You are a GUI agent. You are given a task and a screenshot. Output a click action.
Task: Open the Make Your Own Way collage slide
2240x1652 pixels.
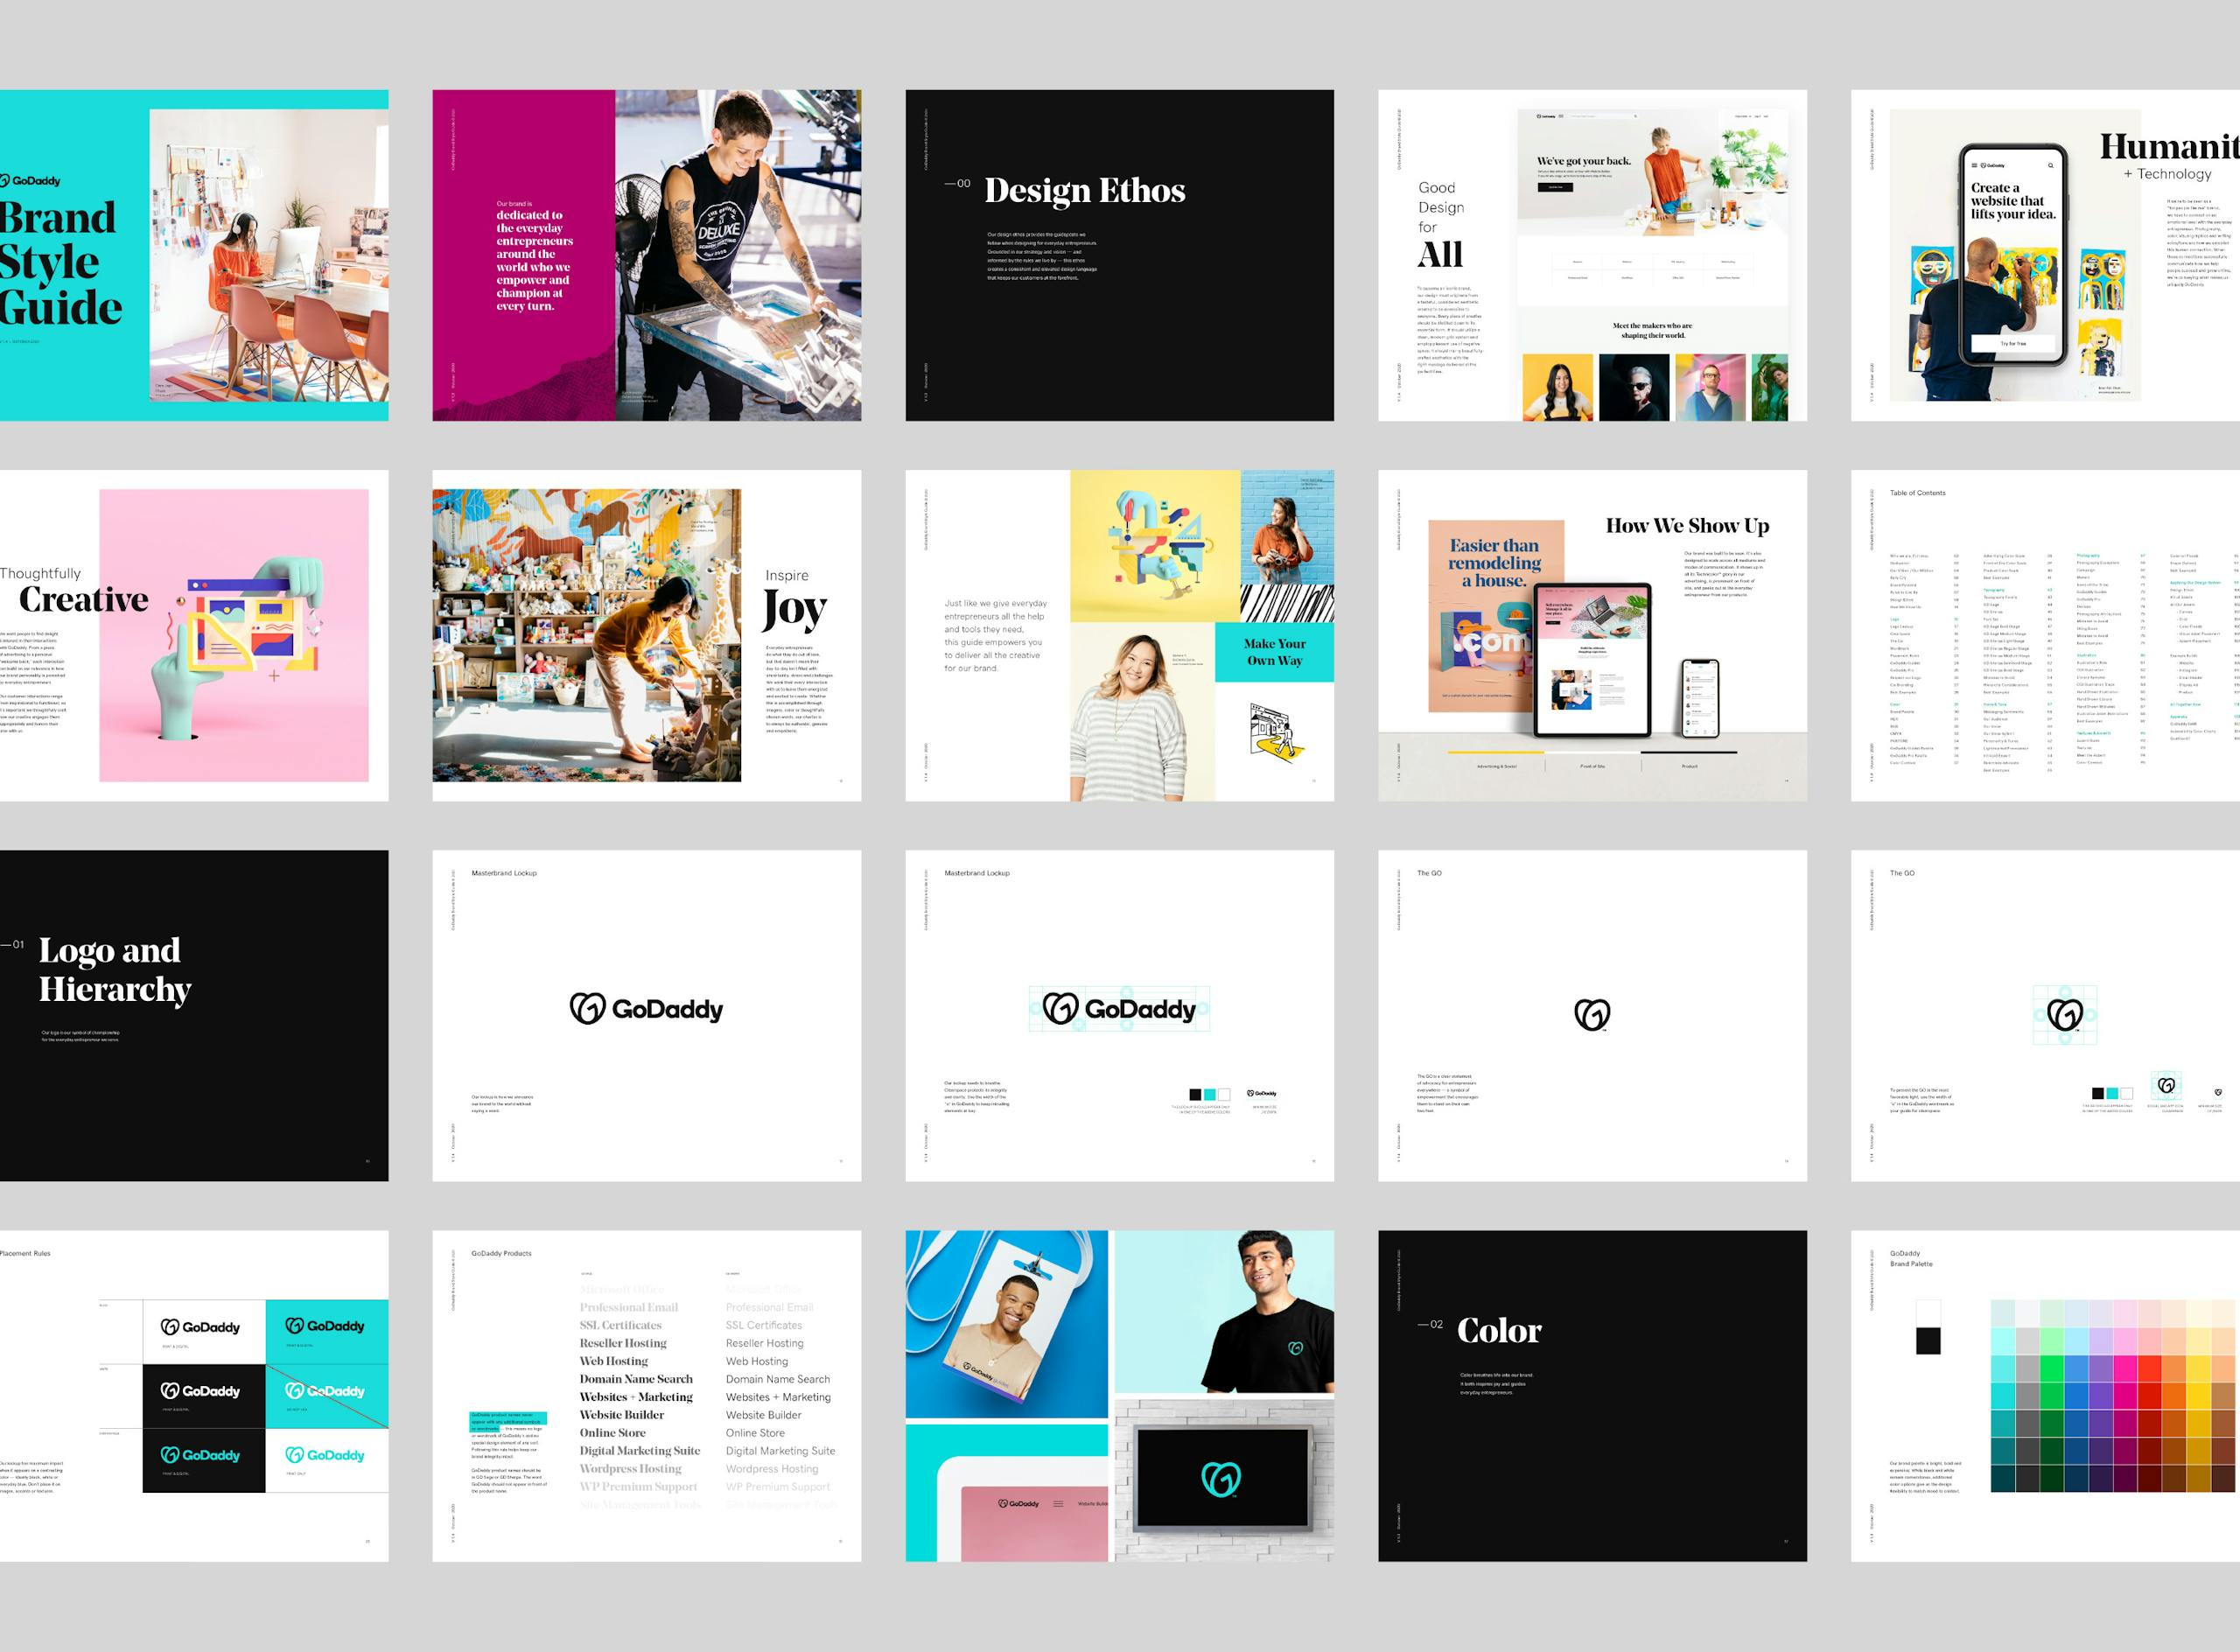click(x=1119, y=635)
